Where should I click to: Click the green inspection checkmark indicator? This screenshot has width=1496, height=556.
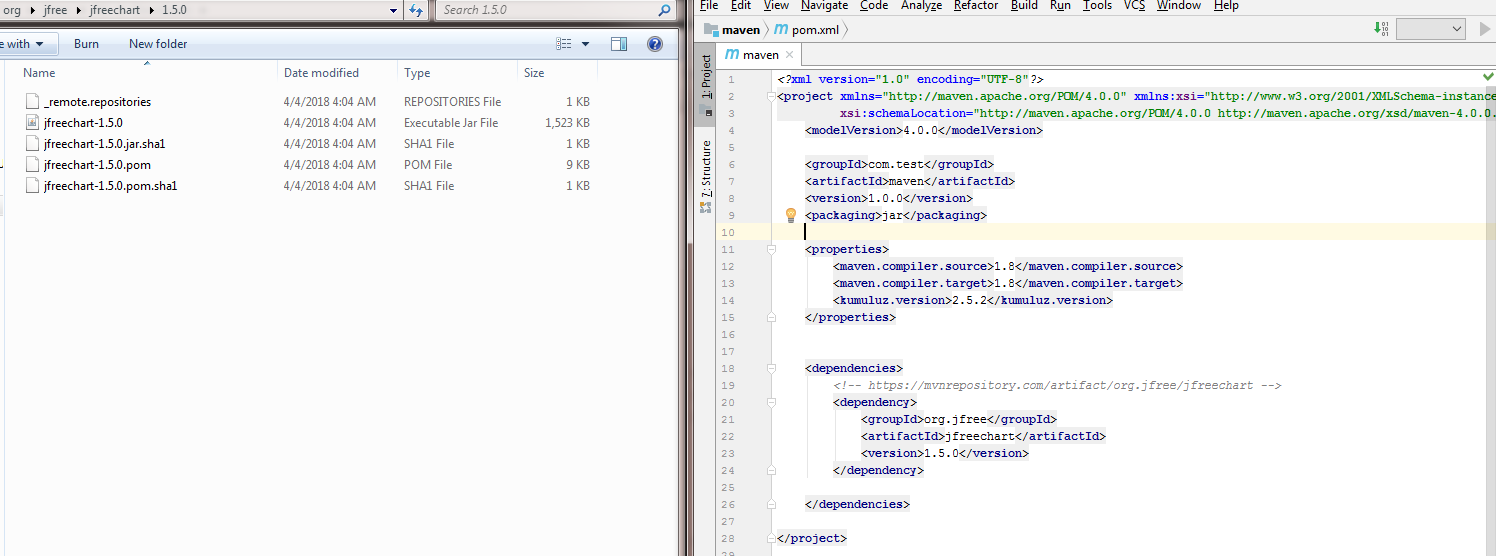[1488, 77]
